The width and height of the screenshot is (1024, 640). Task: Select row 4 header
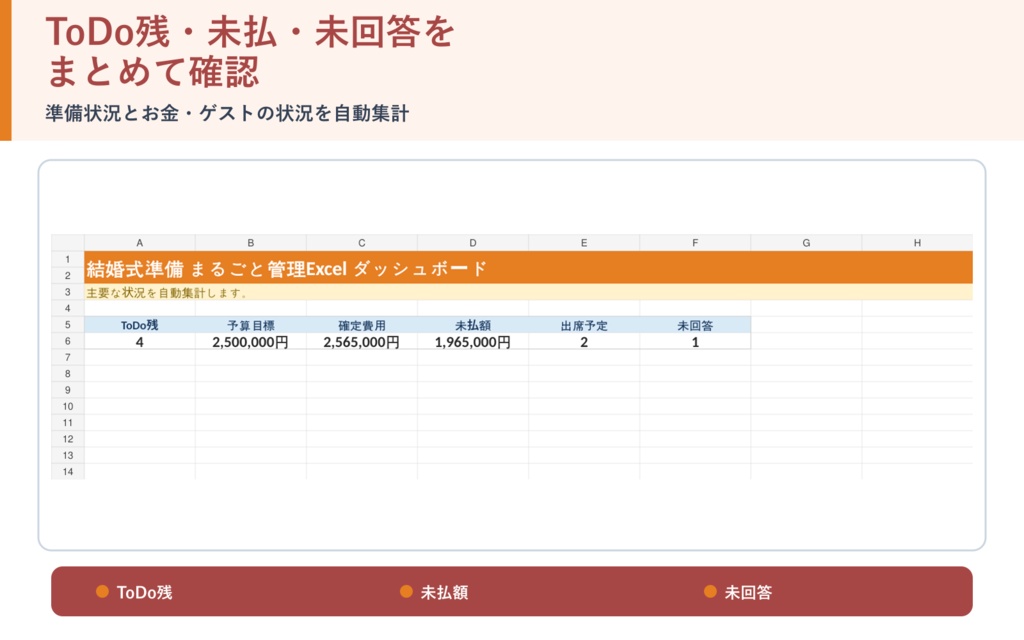click(68, 308)
